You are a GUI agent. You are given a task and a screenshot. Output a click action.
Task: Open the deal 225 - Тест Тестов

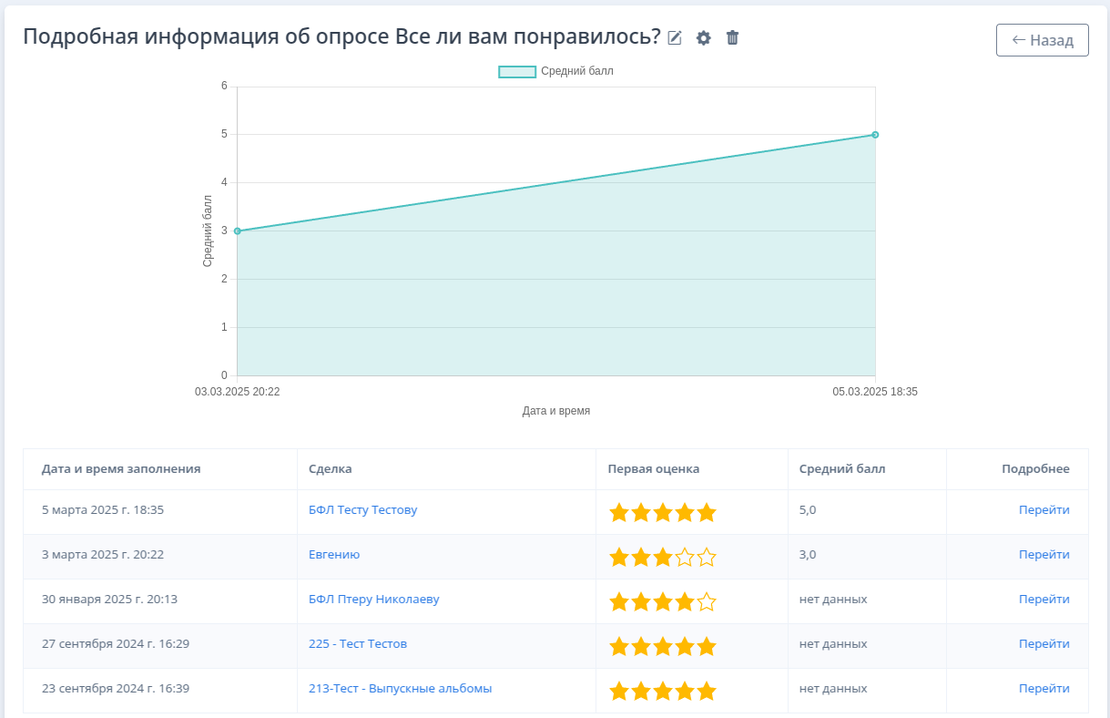point(358,644)
